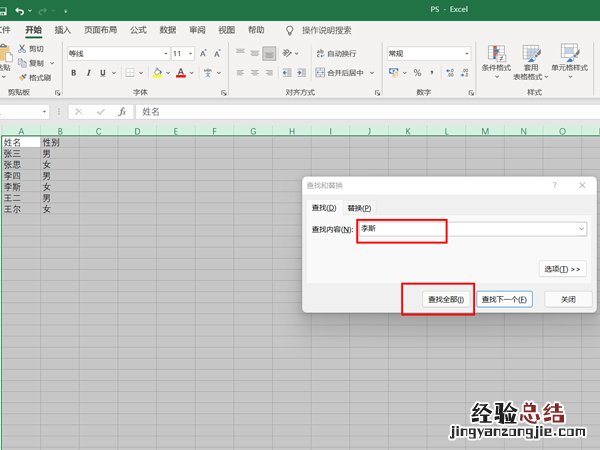Apply italic formatting to the cell
The image size is (600, 450).
tap(88, 73)
